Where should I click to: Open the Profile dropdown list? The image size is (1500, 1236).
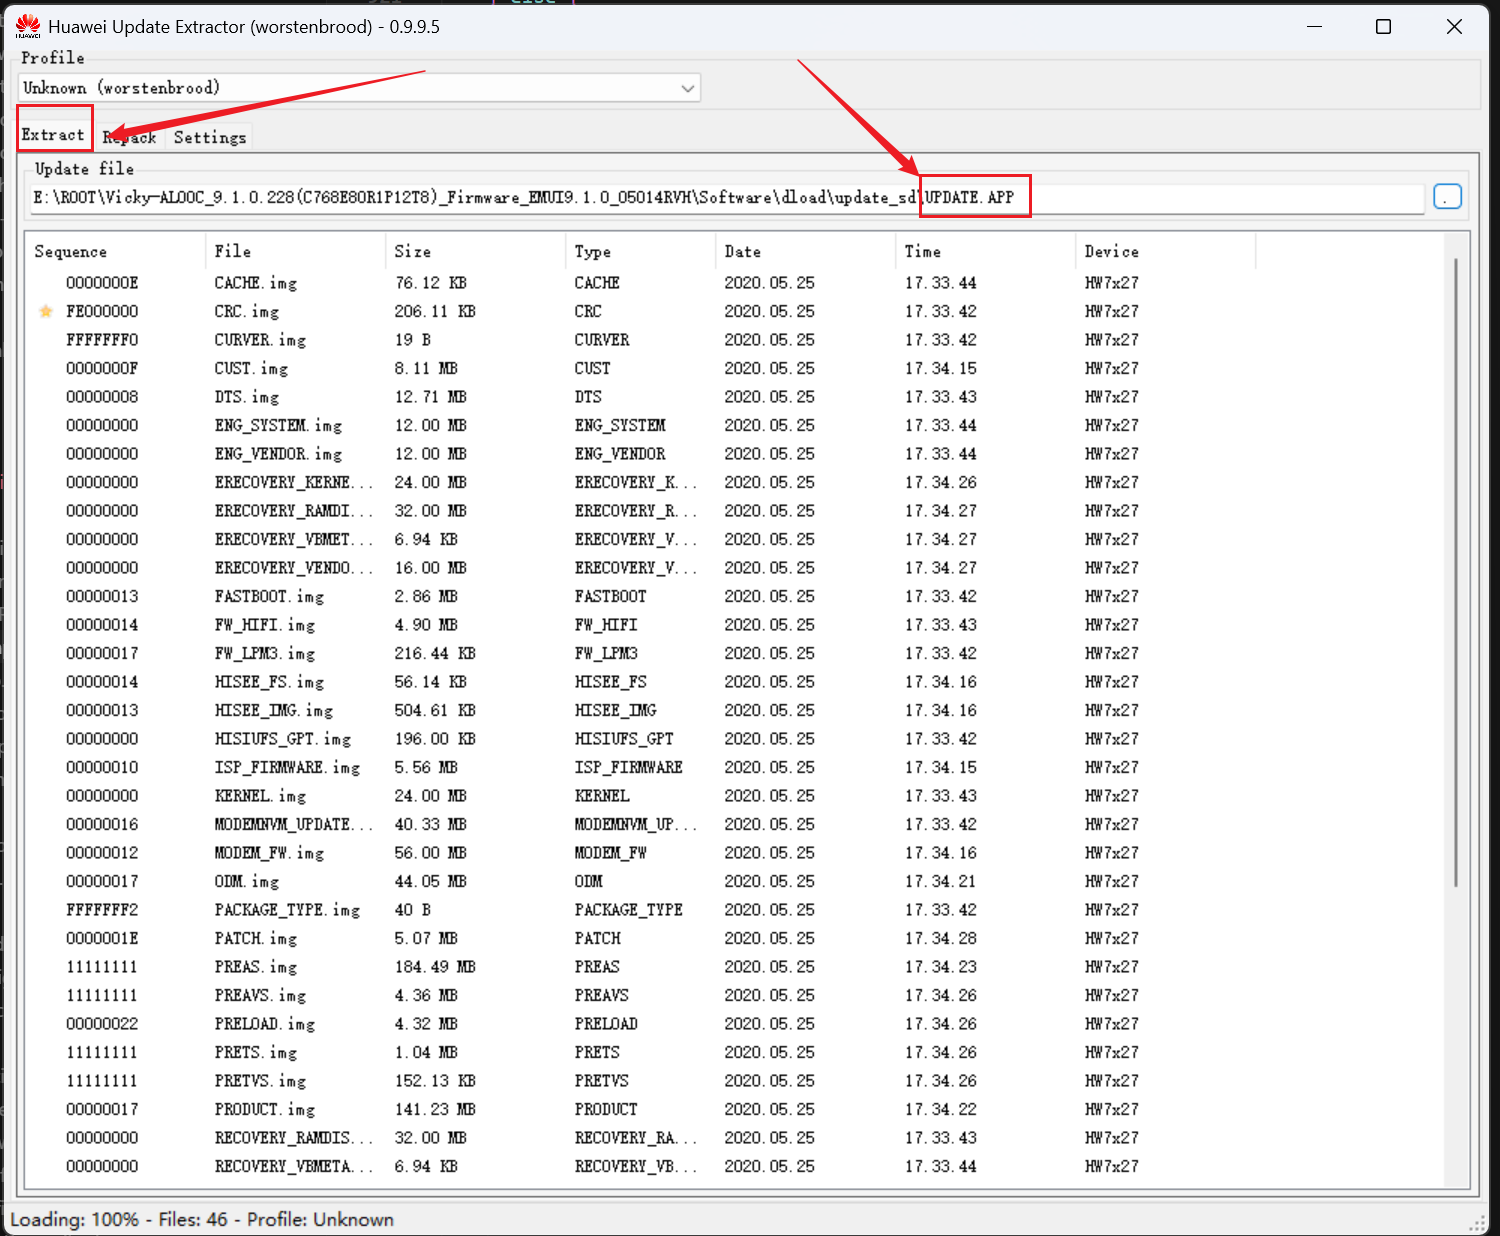coord(687,88)
